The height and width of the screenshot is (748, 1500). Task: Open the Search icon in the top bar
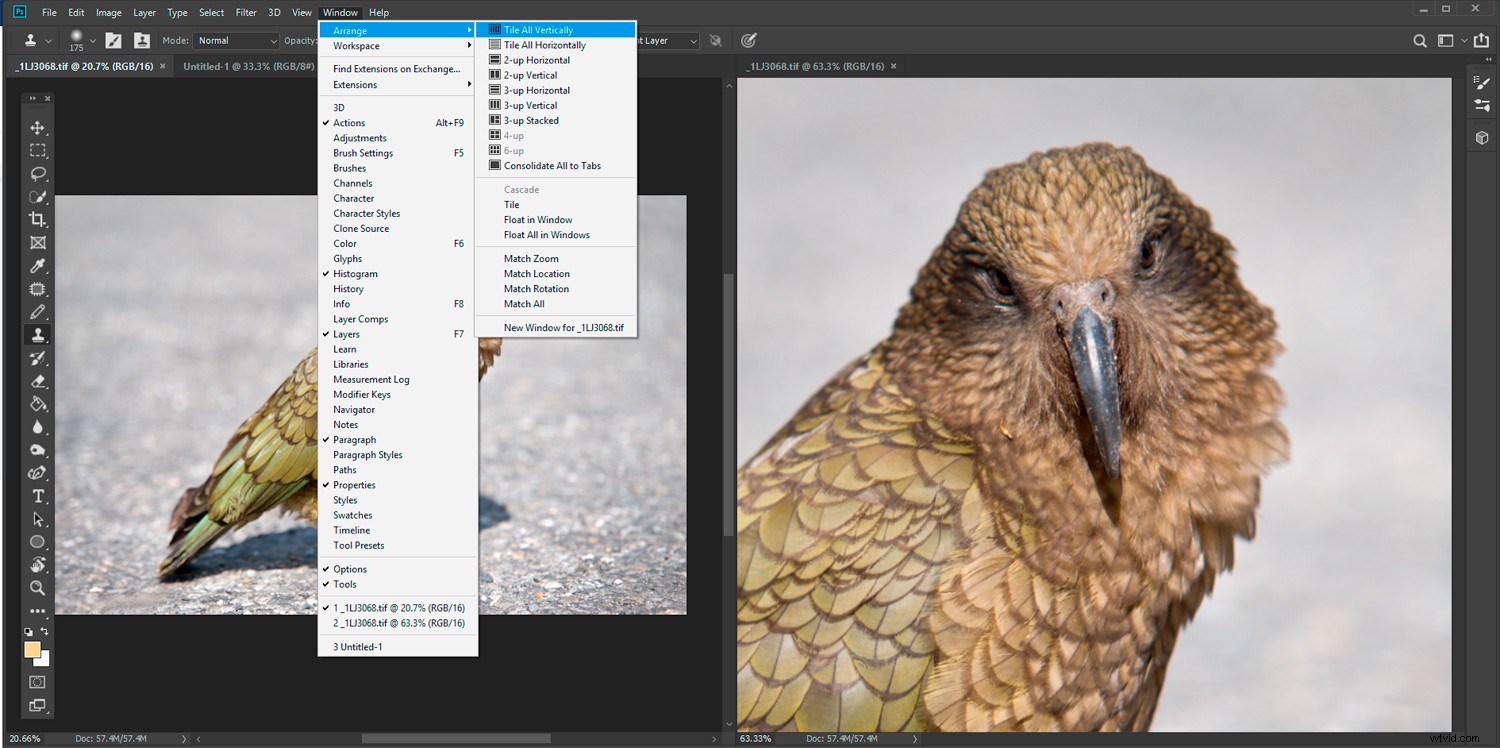coord(1420,40)
